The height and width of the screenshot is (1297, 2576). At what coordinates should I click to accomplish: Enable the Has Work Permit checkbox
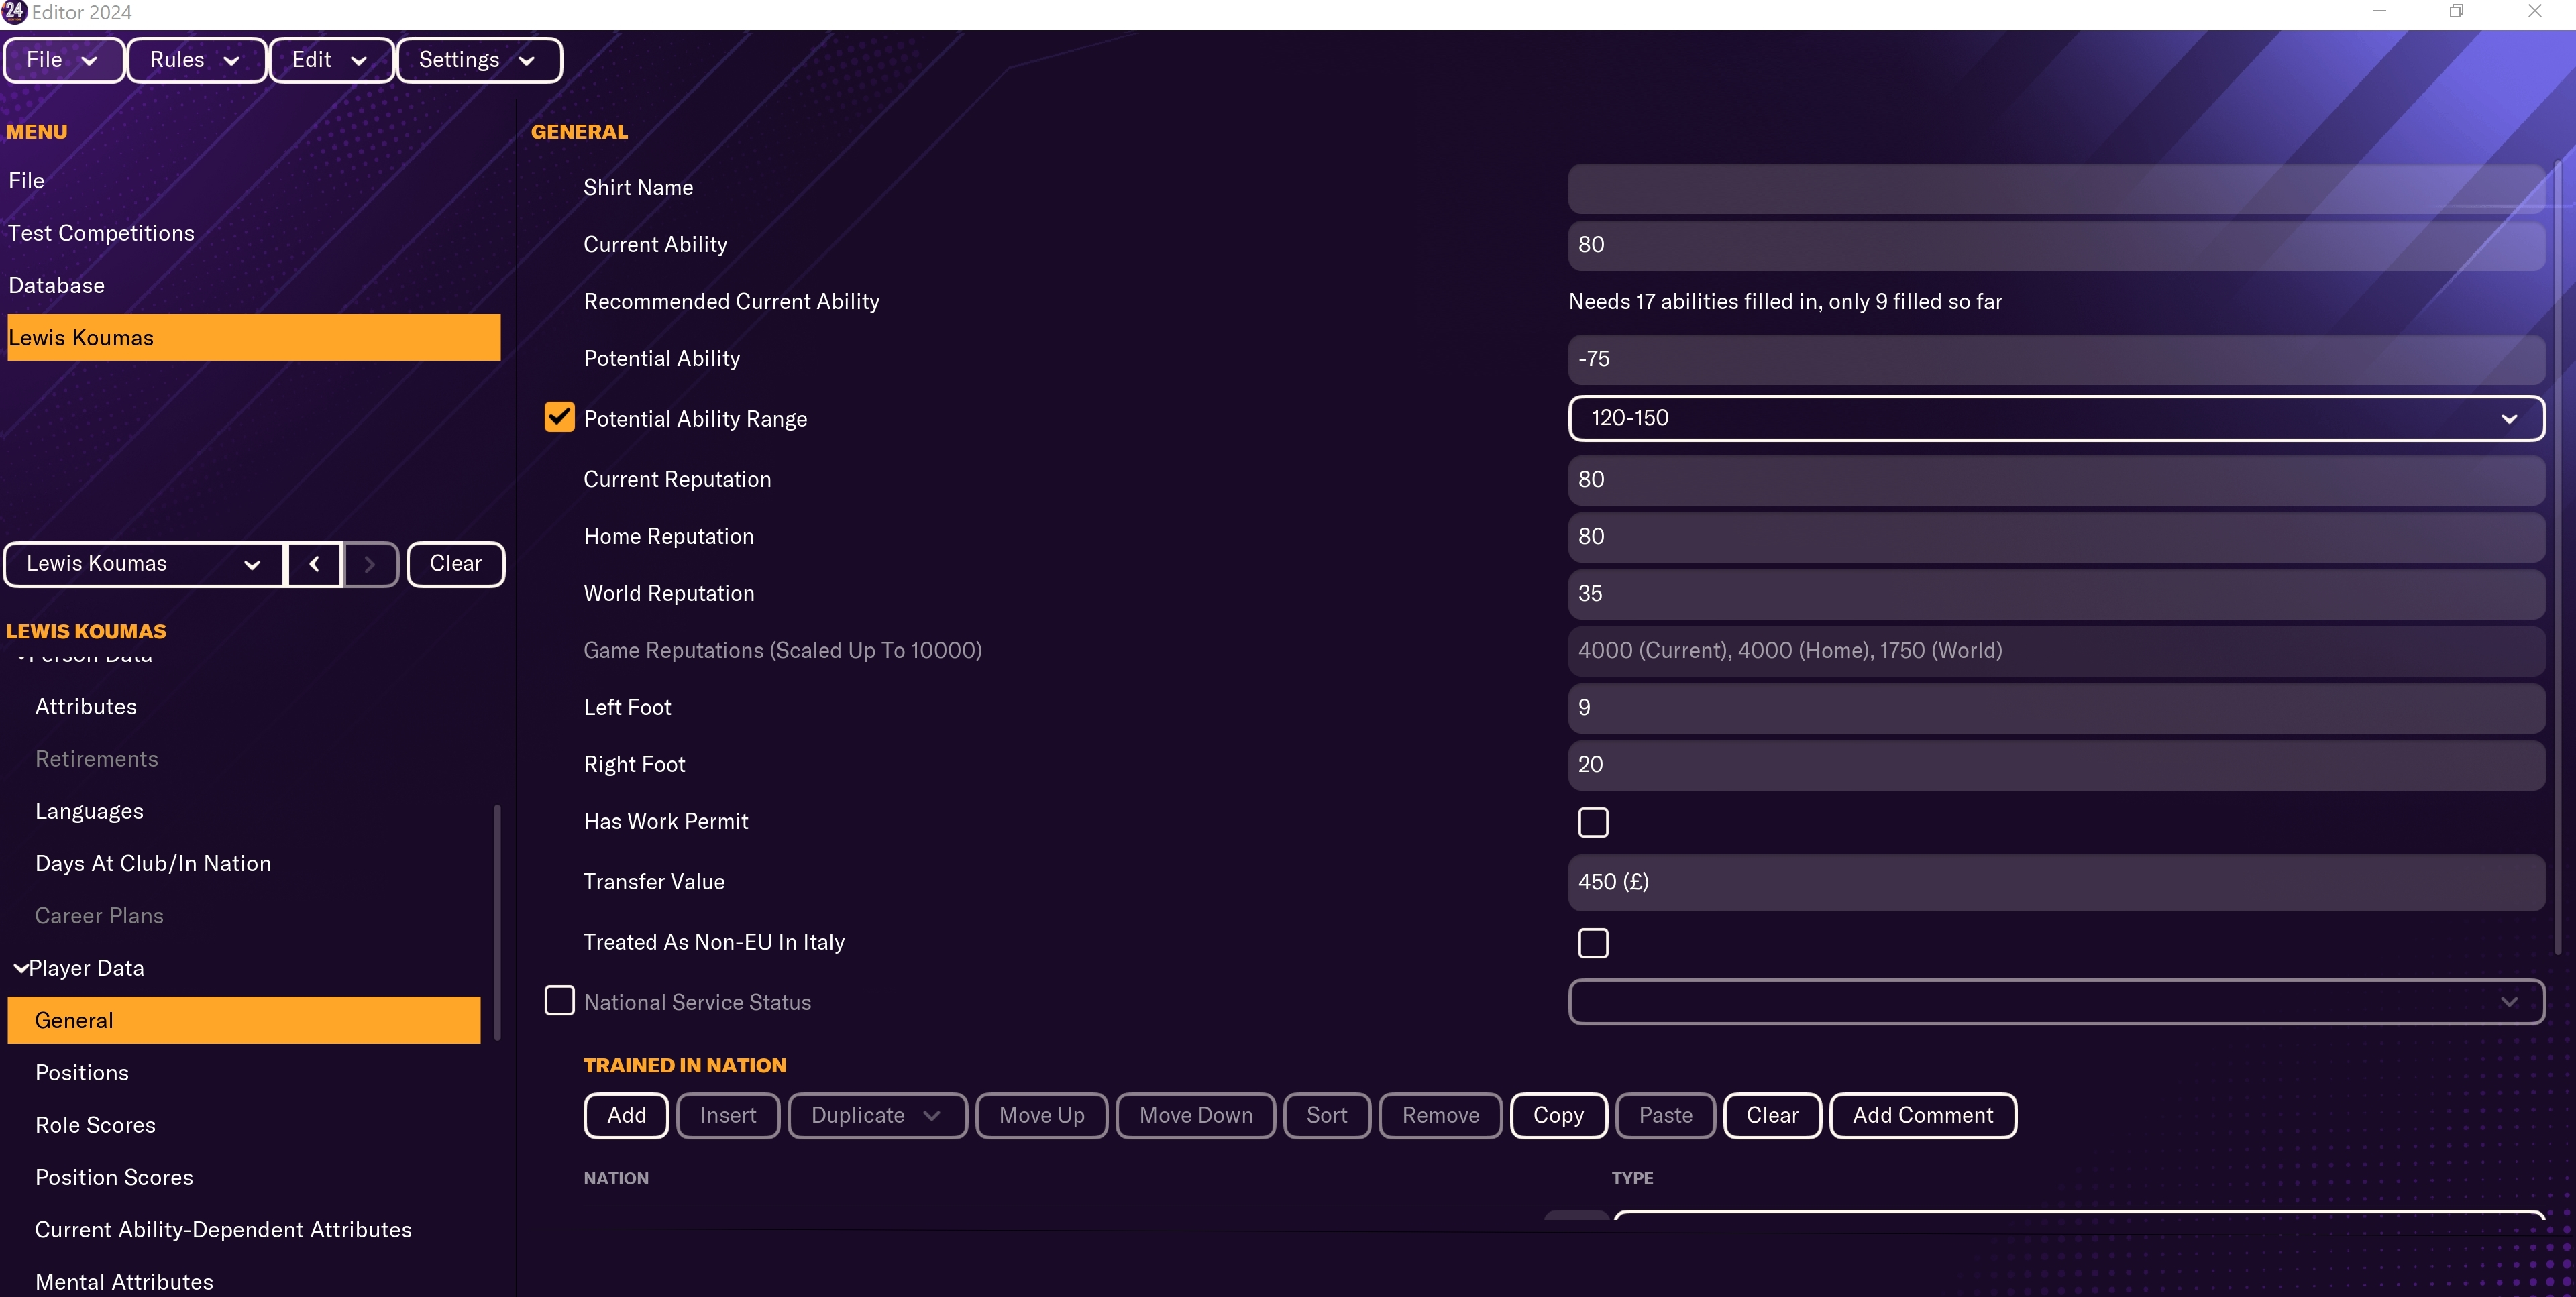click(x=1593, y=822)
